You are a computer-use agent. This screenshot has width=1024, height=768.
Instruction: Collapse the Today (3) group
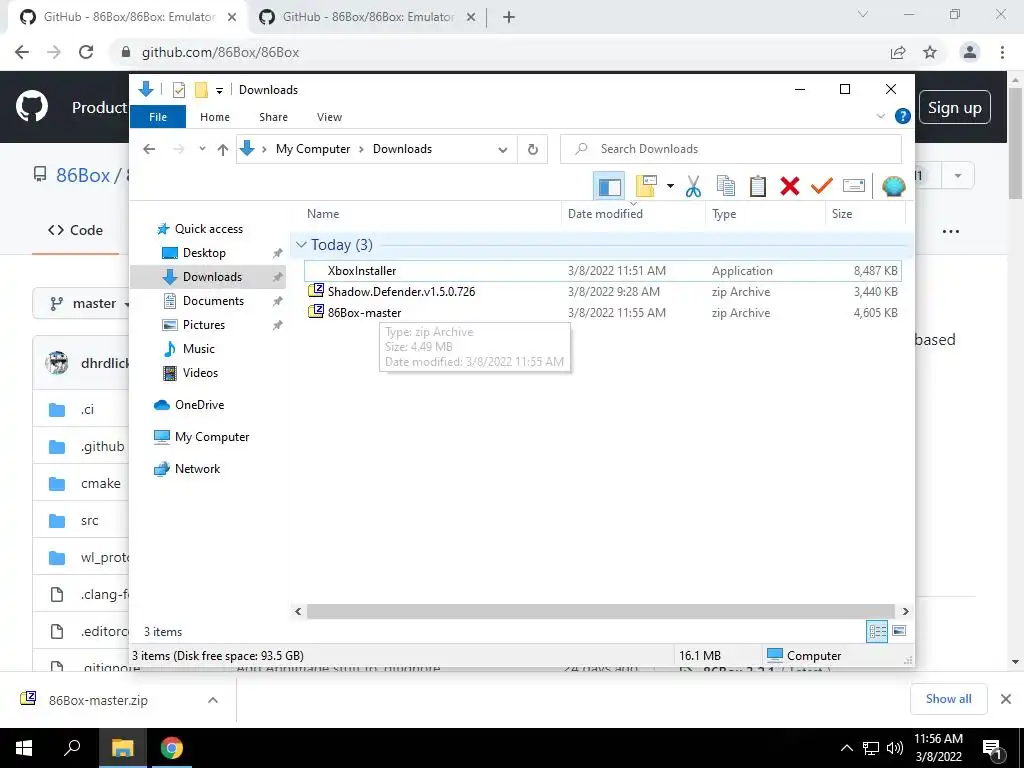tap(301, 245)
